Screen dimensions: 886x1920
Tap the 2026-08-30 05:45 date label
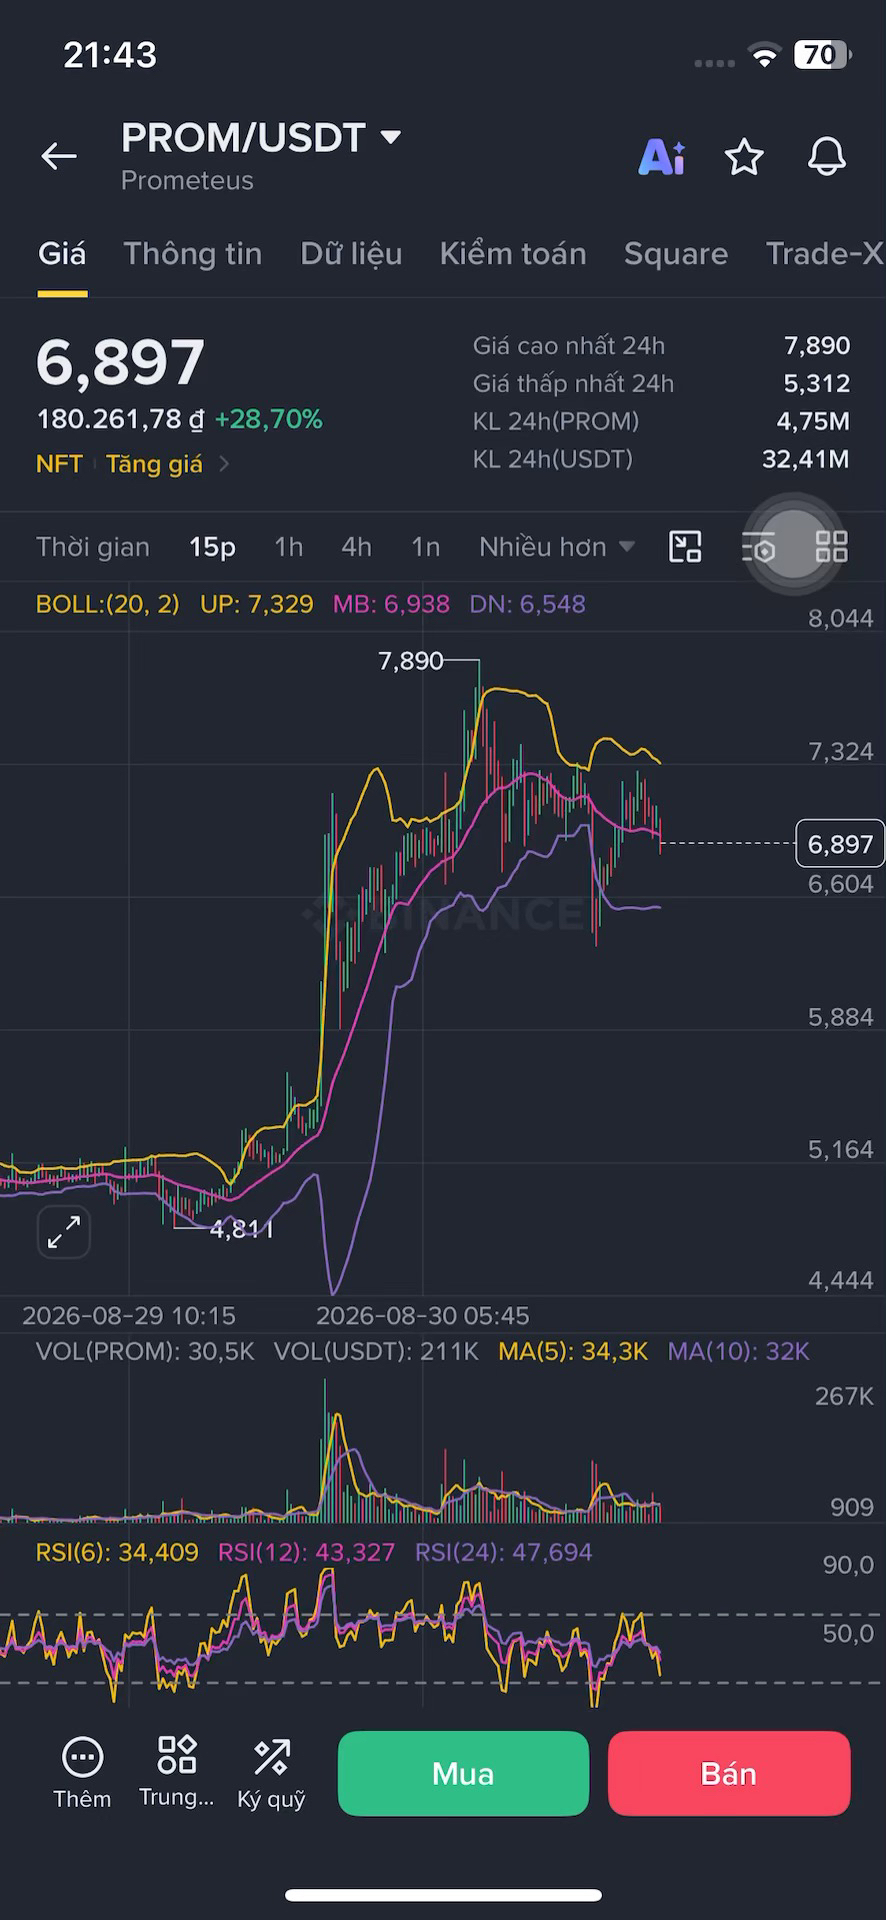pos(423,1316)
